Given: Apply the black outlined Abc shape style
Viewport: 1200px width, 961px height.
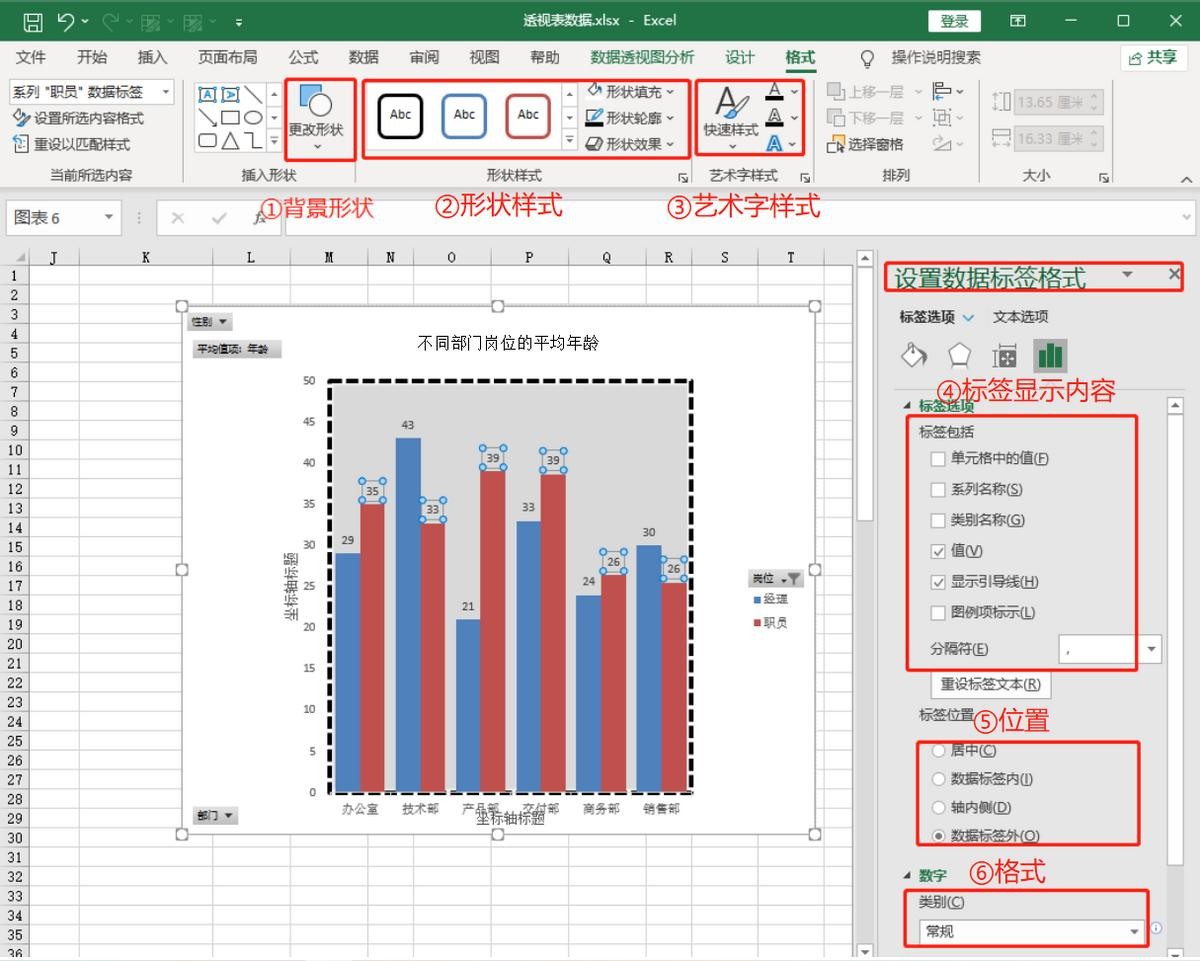Looking at the screenshot, I should tap(400, 115).
